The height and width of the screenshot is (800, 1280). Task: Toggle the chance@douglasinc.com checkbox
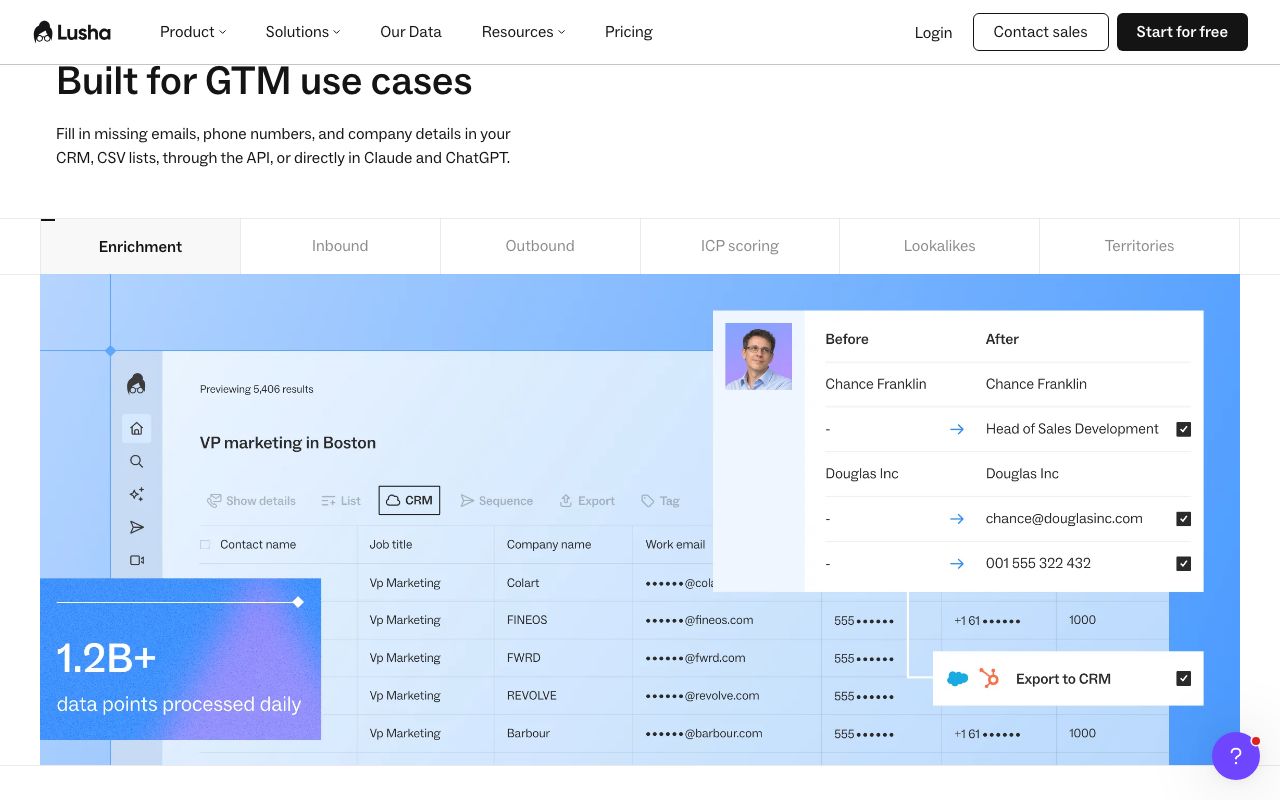point(1184,519)
